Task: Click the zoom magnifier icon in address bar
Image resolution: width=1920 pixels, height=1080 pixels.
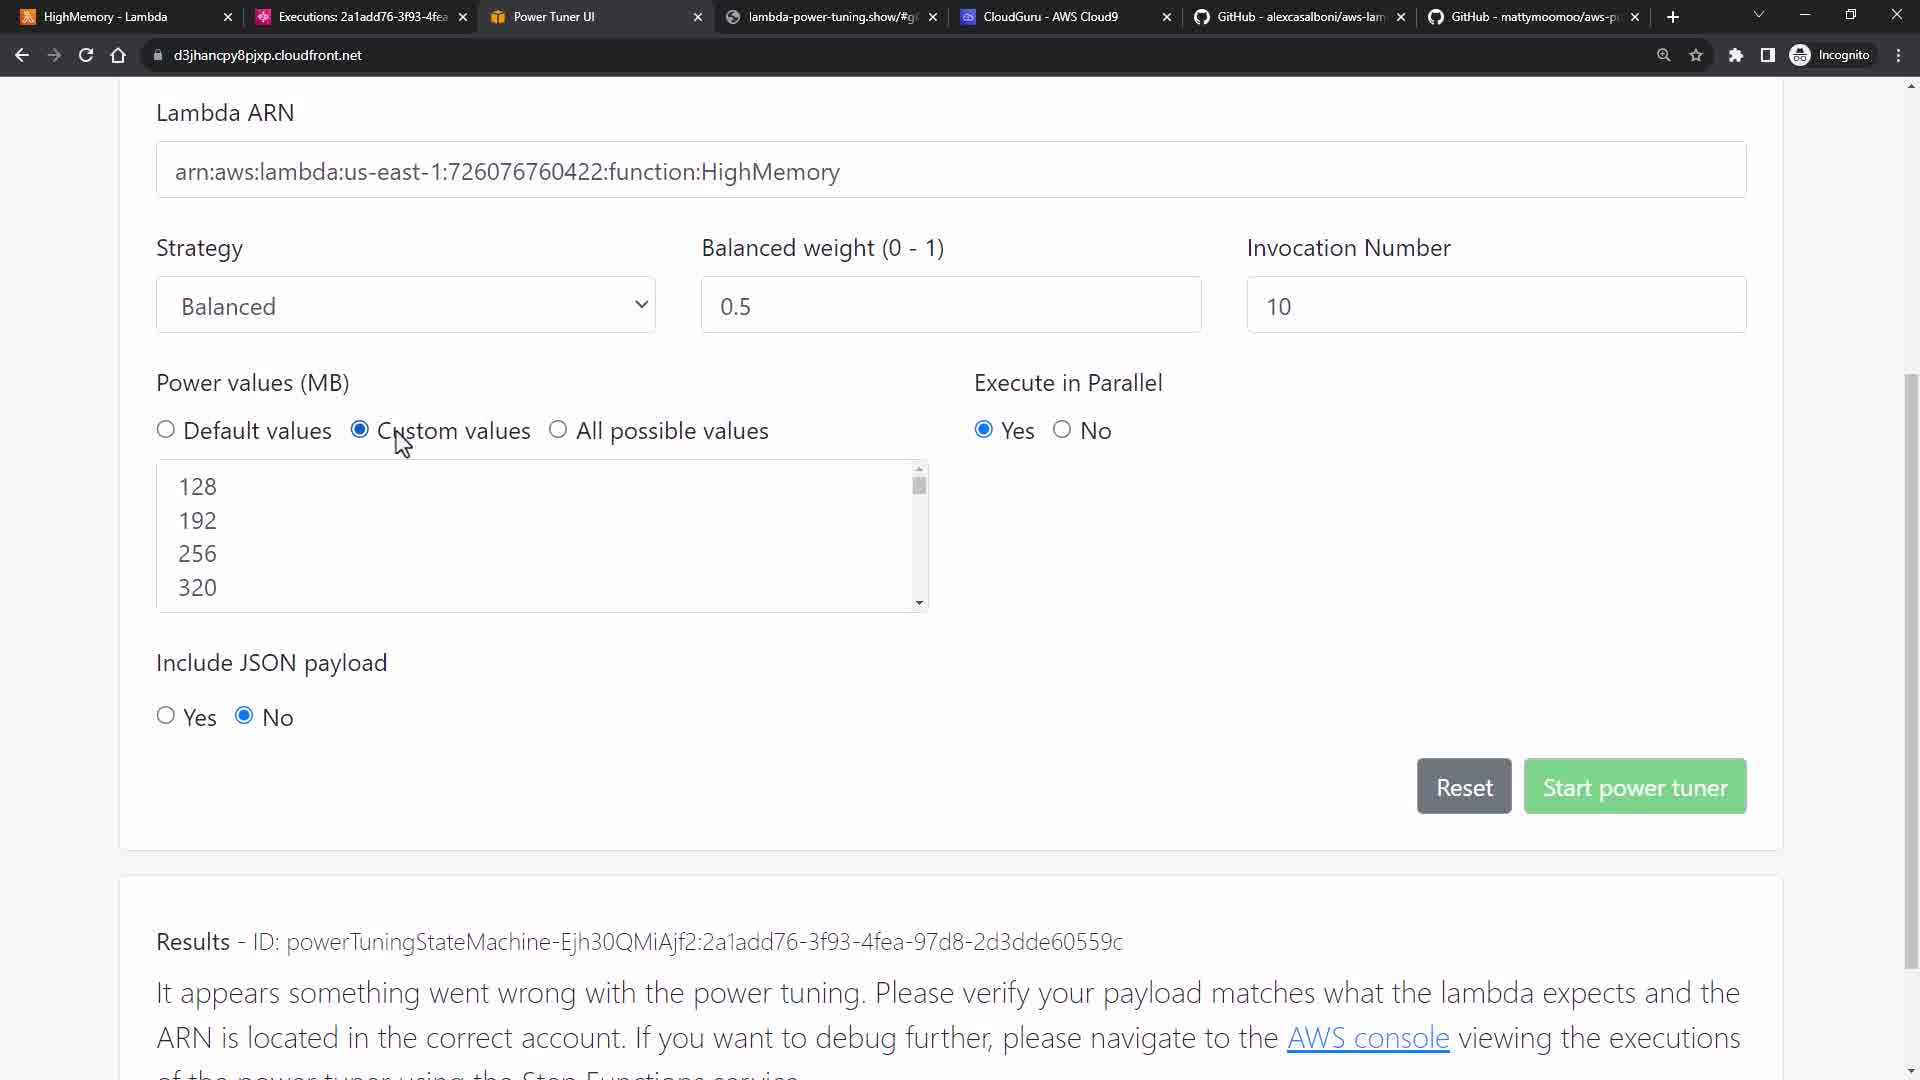Action: pyautogui.click(x=1664, y=55)
